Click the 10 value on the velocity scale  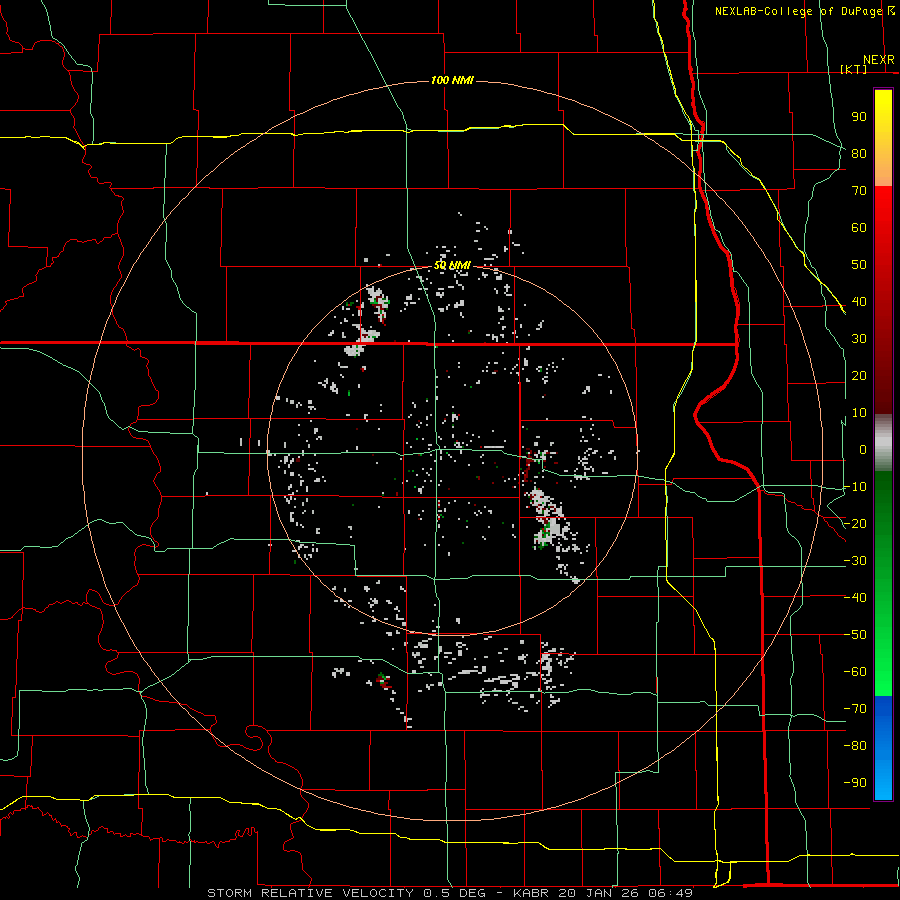point(859,413)
